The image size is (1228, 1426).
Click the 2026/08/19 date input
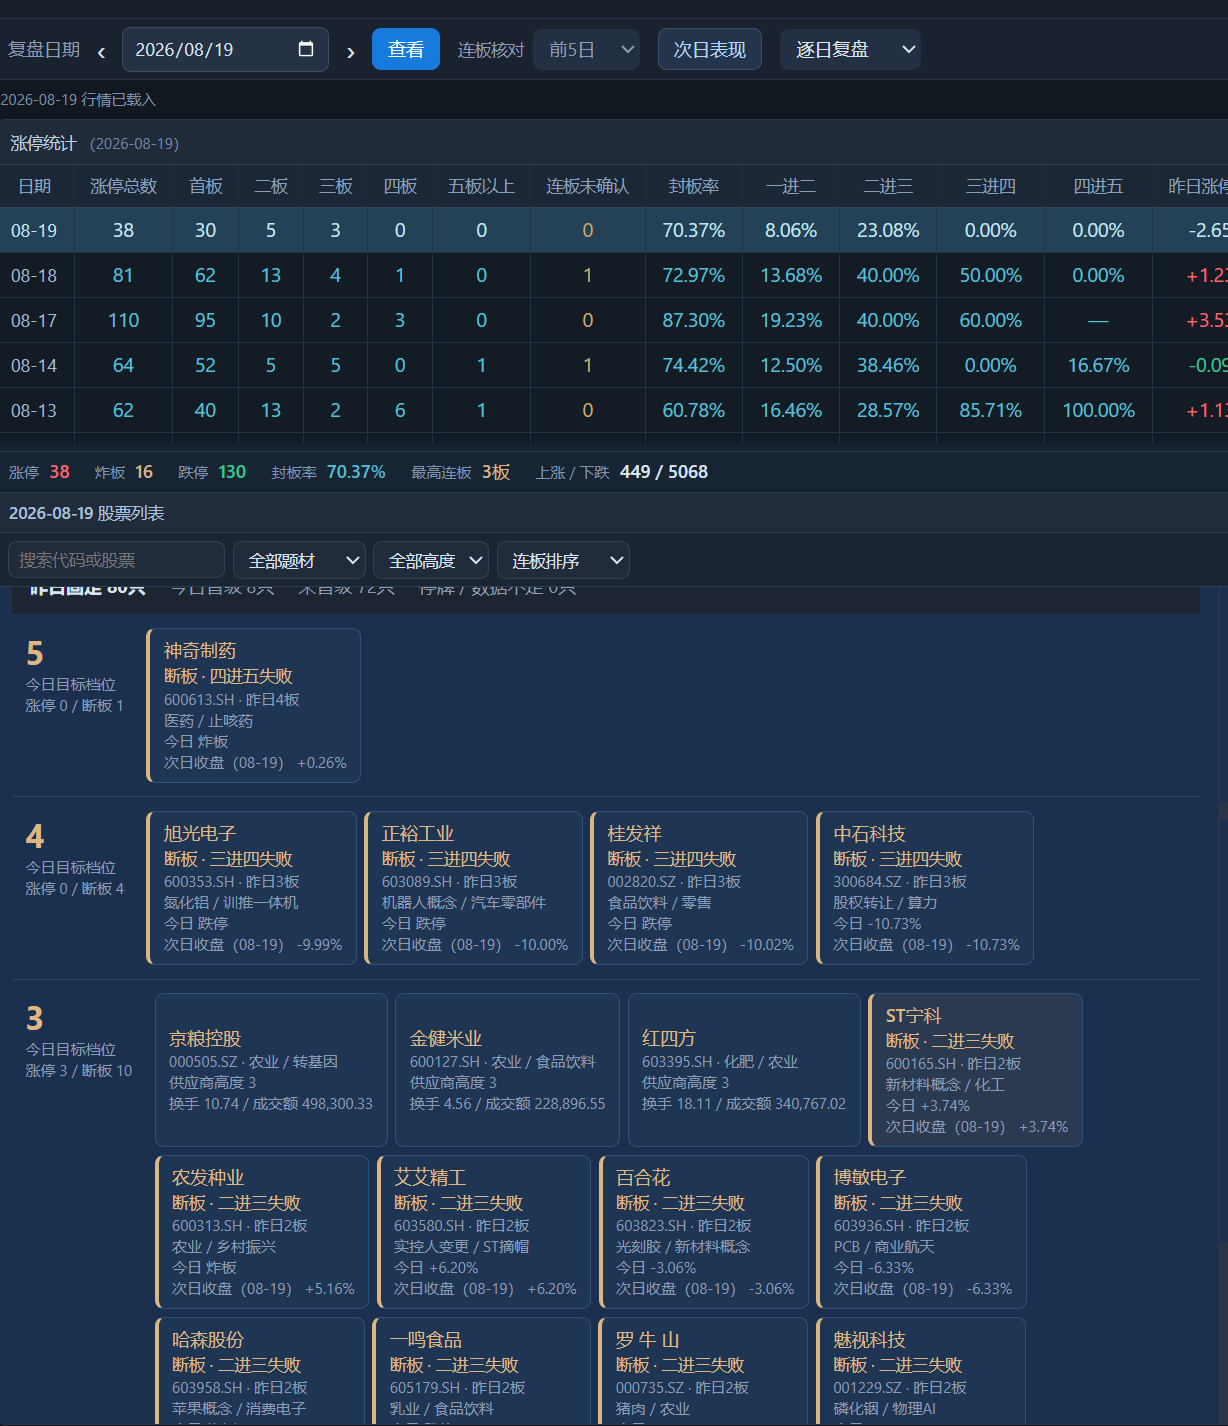pos(225,49)
